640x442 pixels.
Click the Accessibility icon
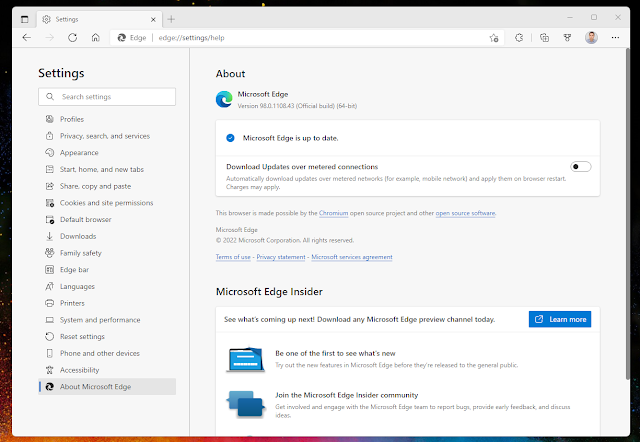pyautogui.click(x=49, y=370)
